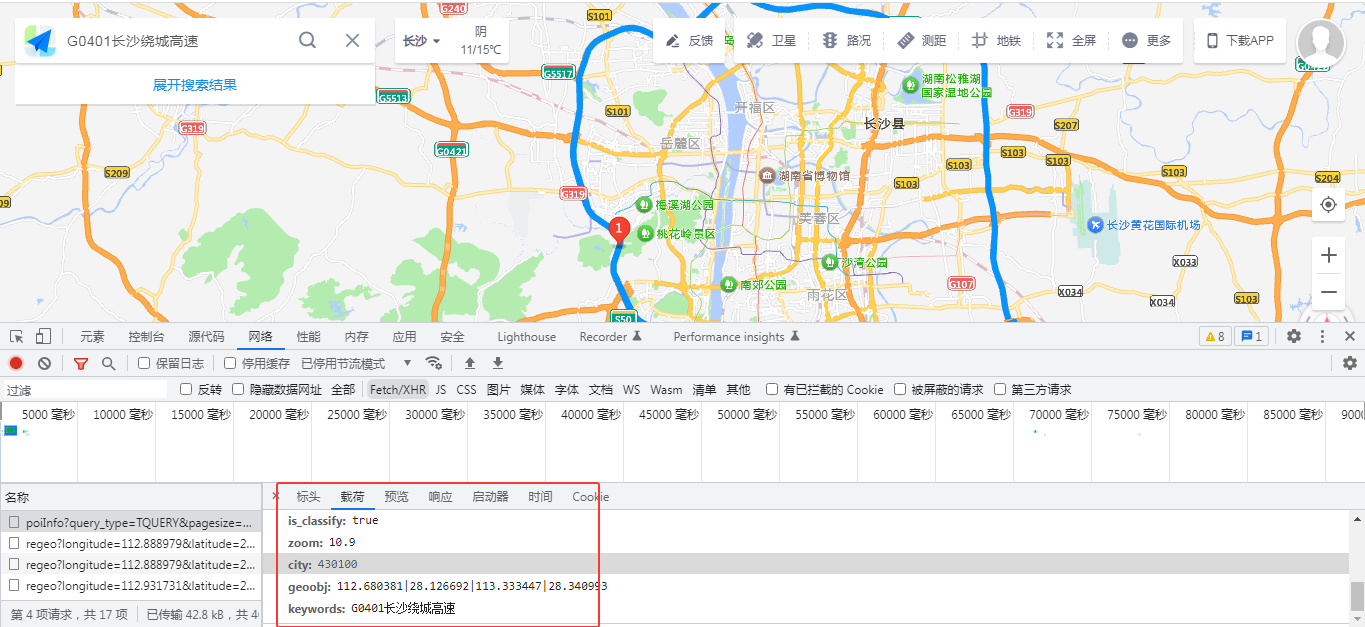Open the 更多 more menu

1146,41
